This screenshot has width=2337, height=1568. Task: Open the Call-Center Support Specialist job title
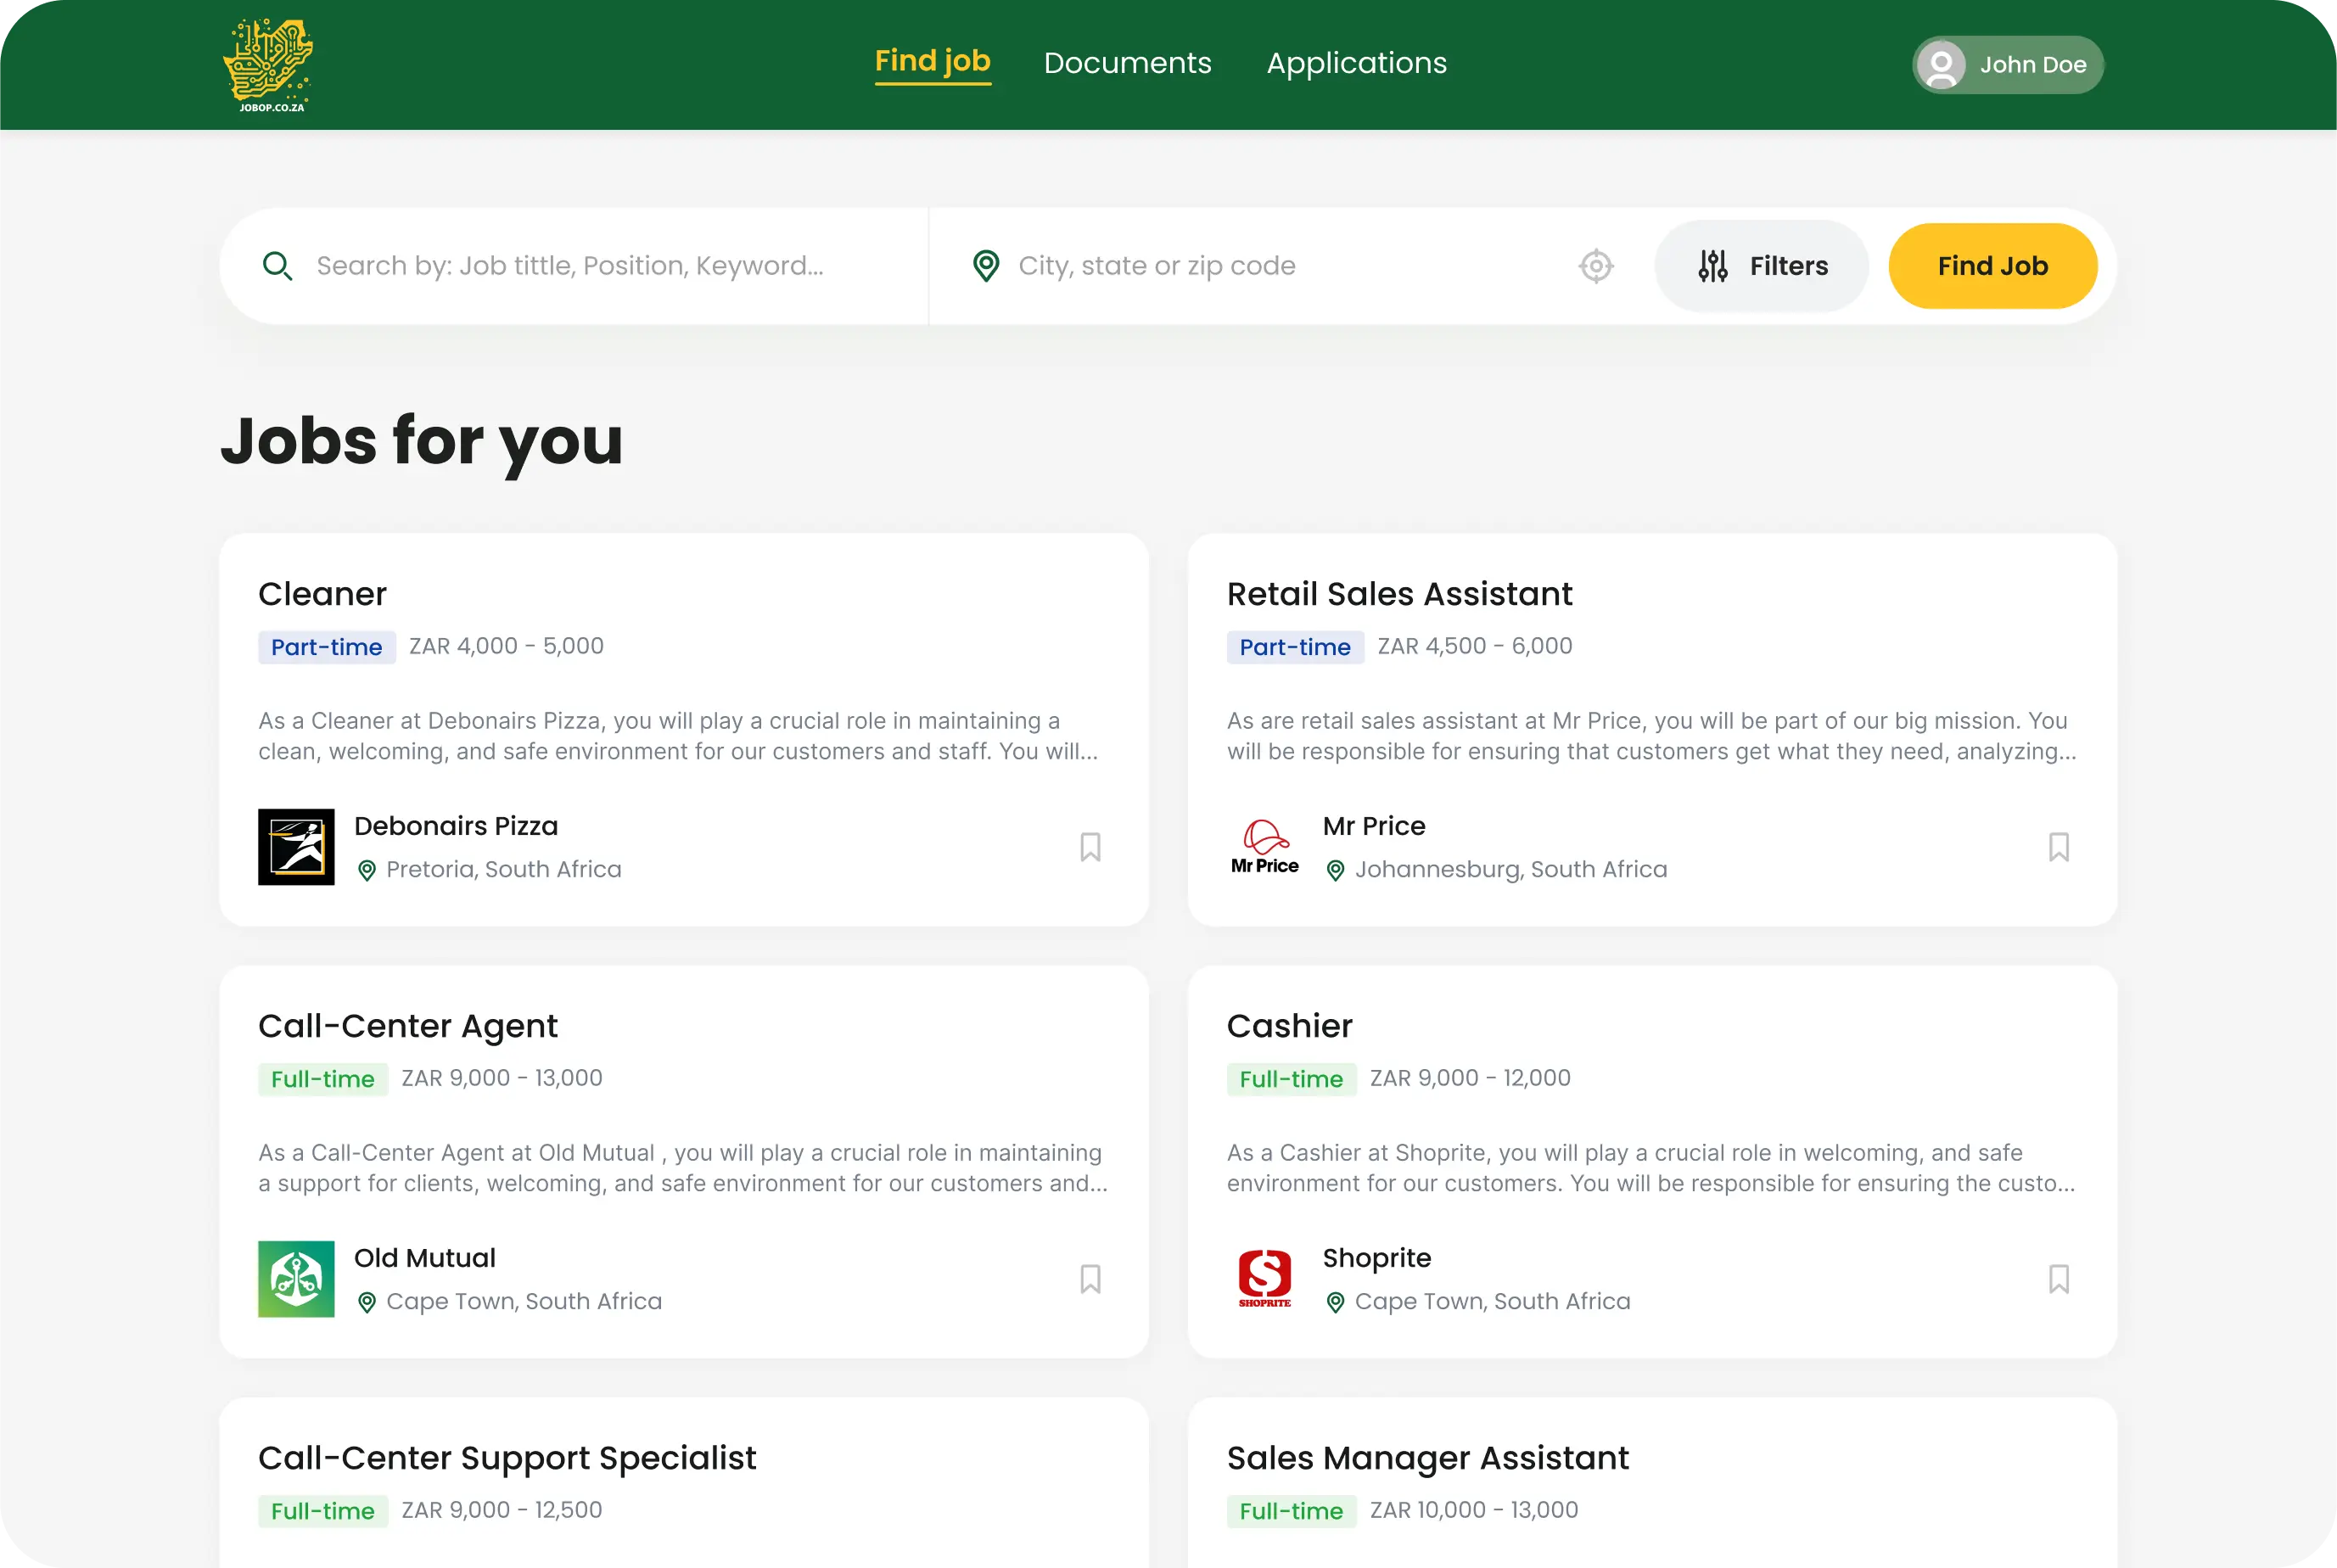507,1458
